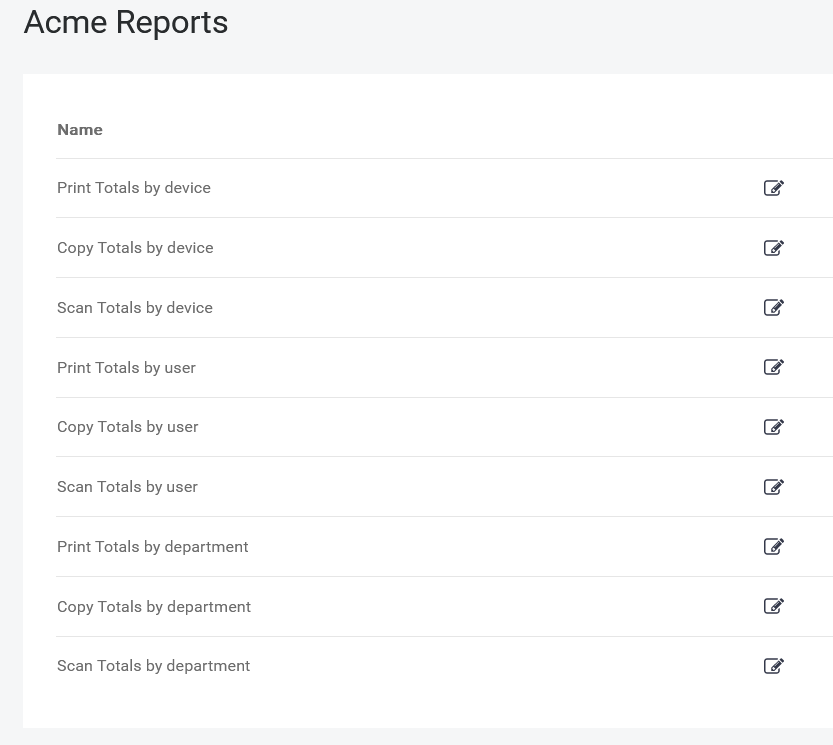Open the edit icon beside Copy Totals by department

774,606
